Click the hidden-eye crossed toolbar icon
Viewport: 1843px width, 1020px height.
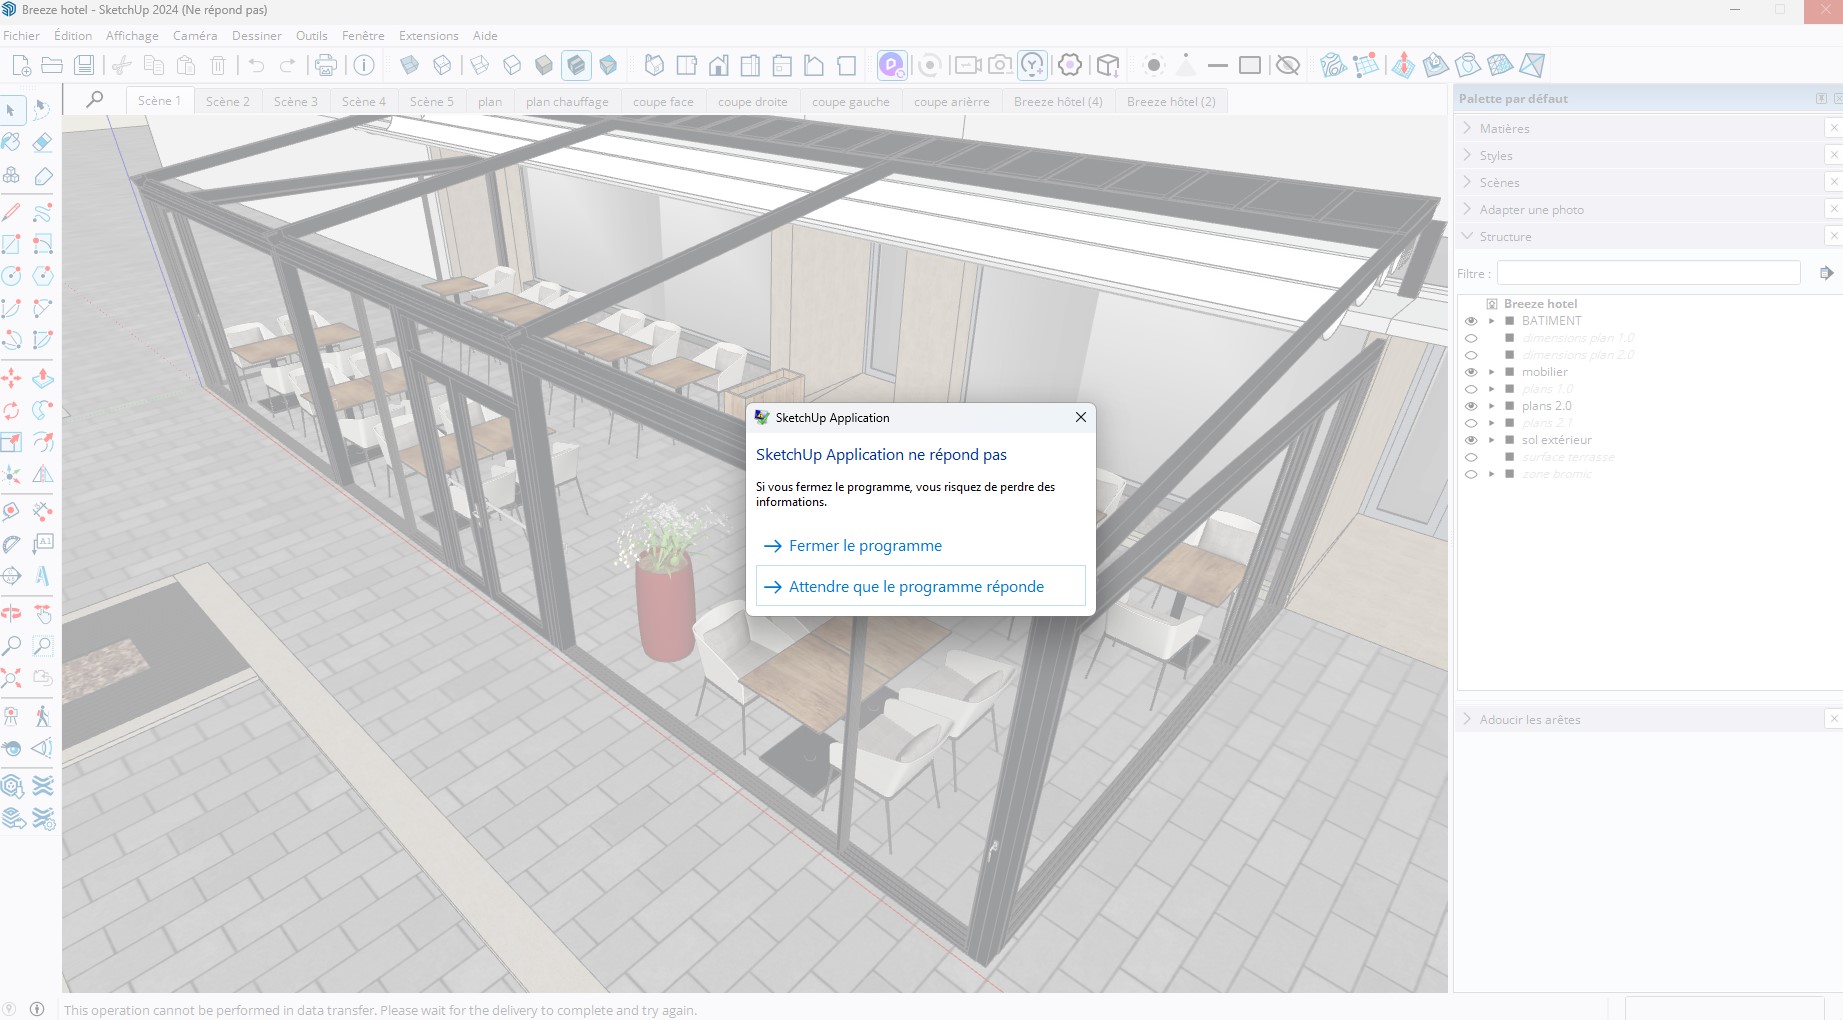point(1288,65)
